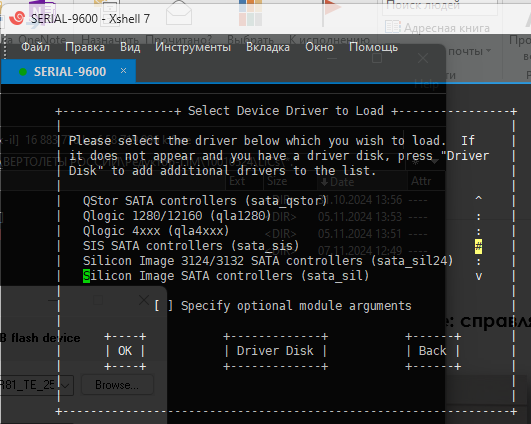Image resolution: width=531 pixels, height=424 pixels.
Task: Close the SERIAL-9600 tab
Action: (x=124, y=70)
